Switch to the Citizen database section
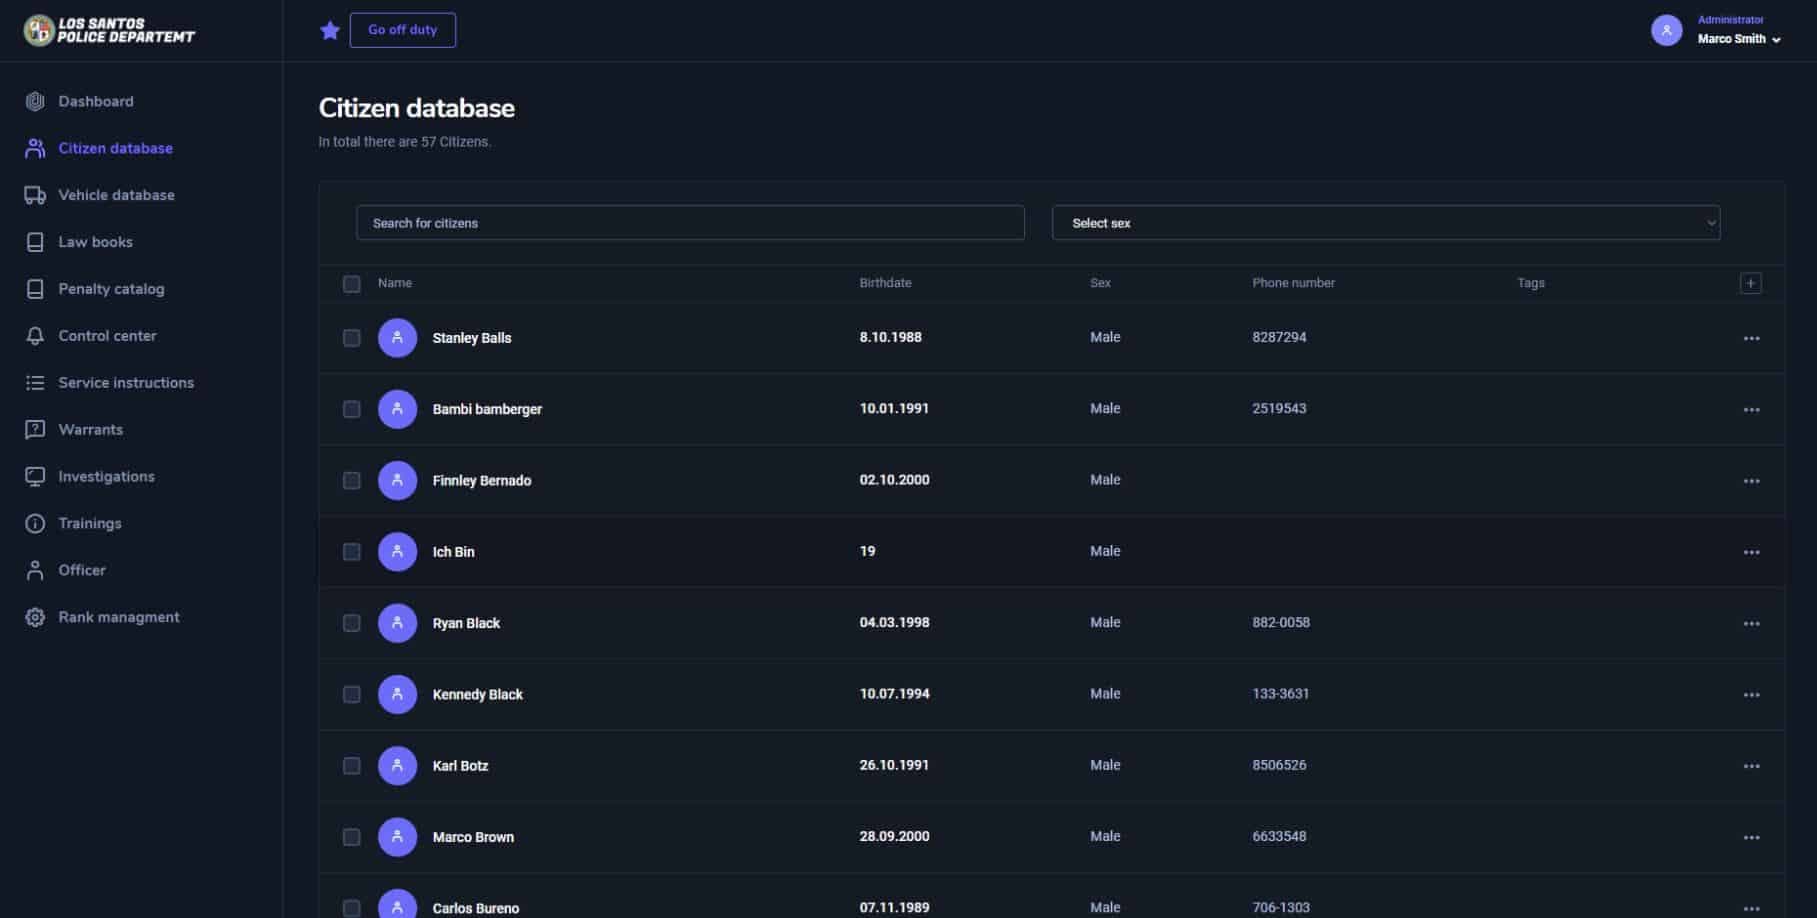Image resolution: width=1817 pixels, height=918 pixels. [x=114, y=147]
